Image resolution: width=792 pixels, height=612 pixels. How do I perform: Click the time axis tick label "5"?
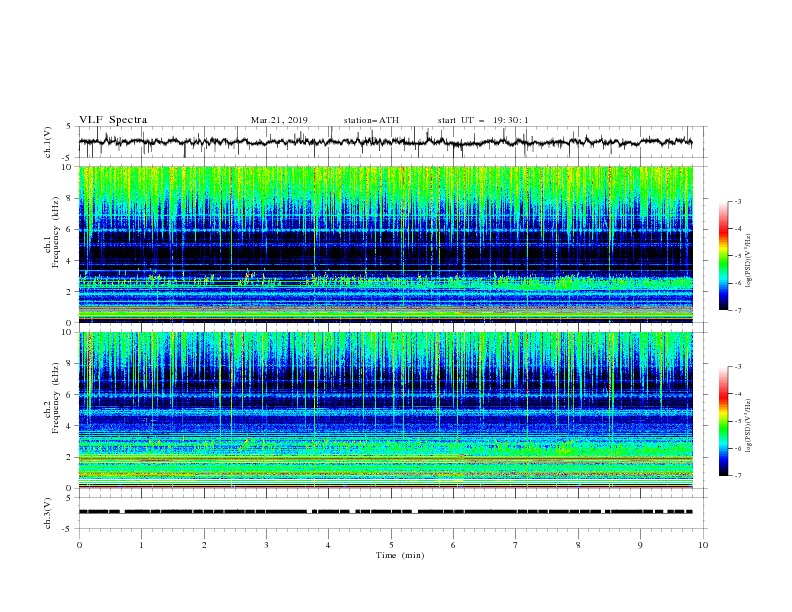pyautogui.click(x=391, y=545)
